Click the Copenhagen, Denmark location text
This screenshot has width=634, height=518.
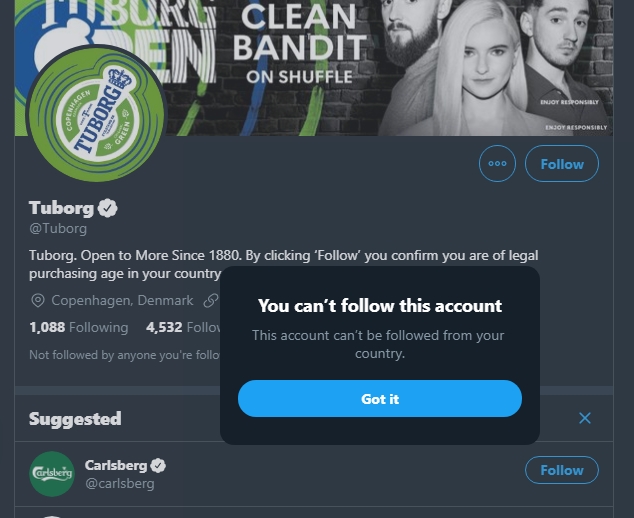[122, 300]
